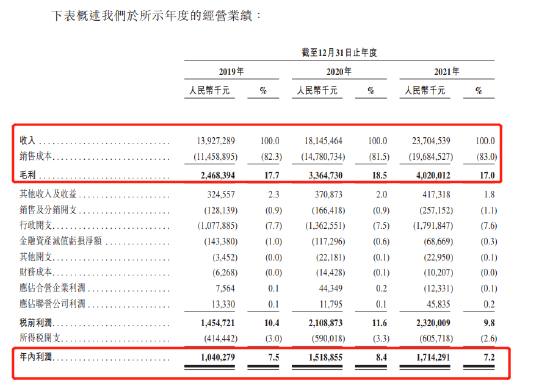The height and width of the screenshot is (383, 550).
Task: Click the 毛利 row label
Action: point(27,175)
